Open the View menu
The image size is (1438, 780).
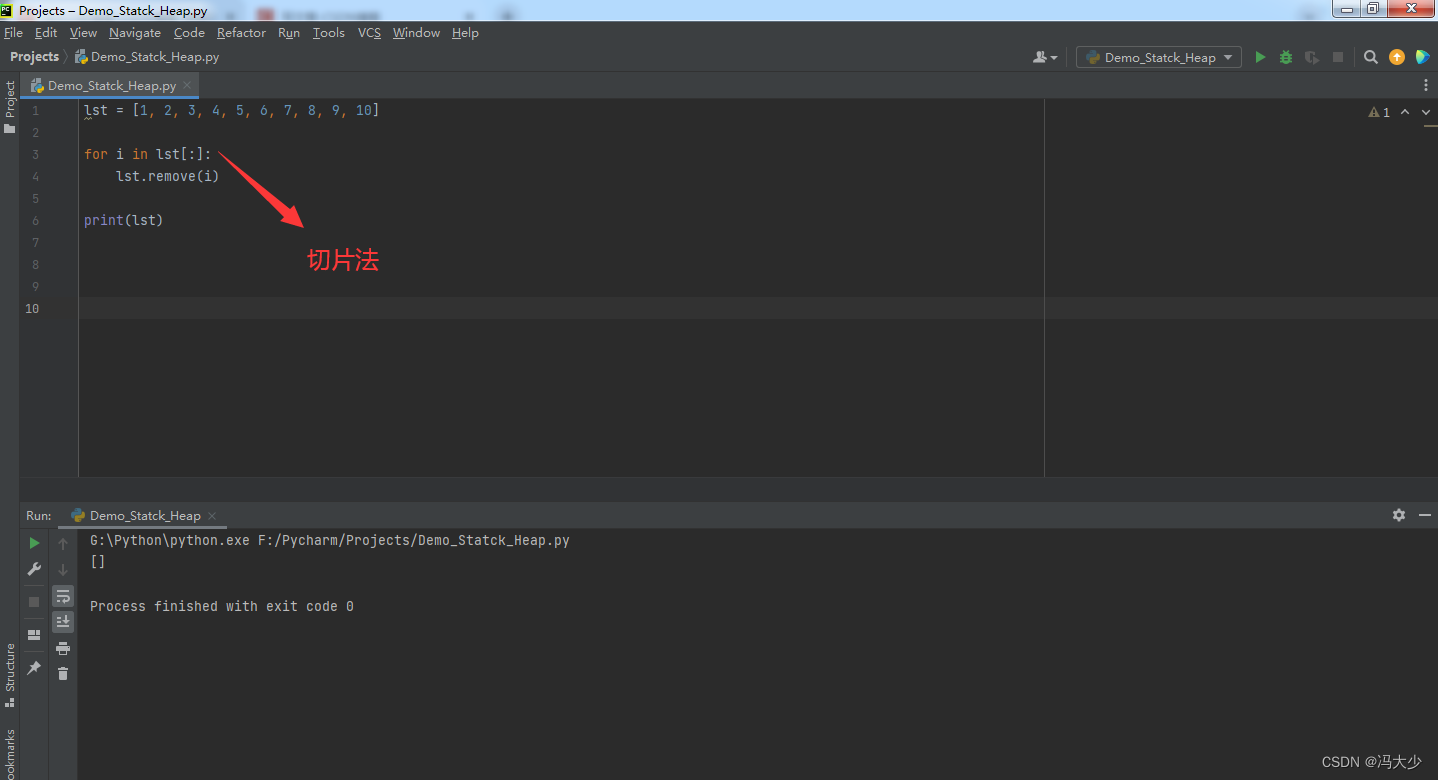tap(83, 33)
